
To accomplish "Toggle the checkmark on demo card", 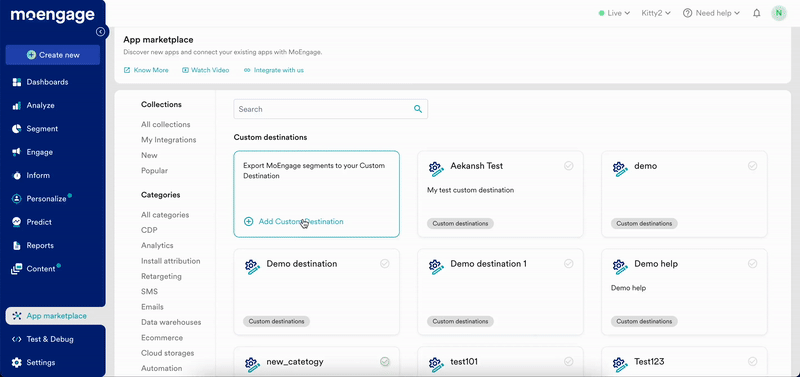I will pos(752,166).
